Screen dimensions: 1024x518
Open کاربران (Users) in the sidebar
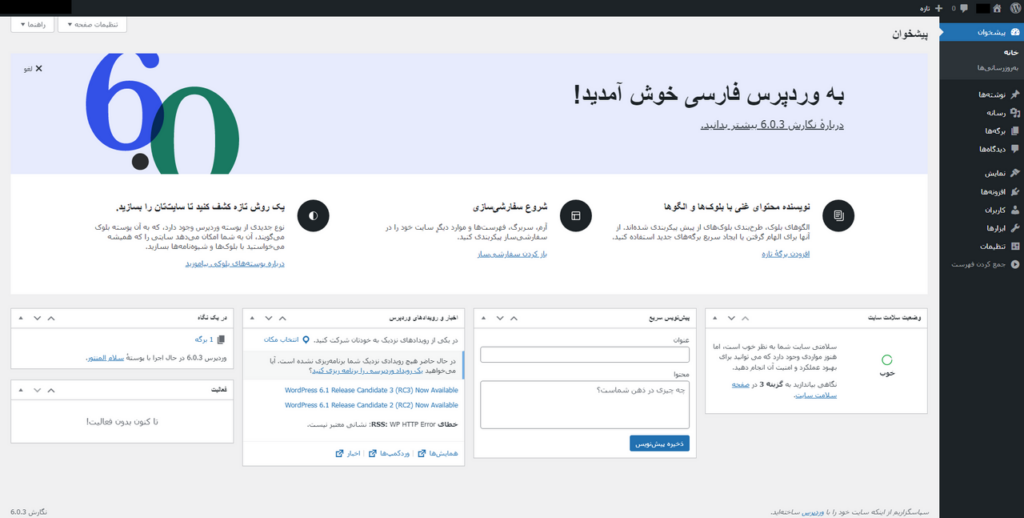pos(982,210)
